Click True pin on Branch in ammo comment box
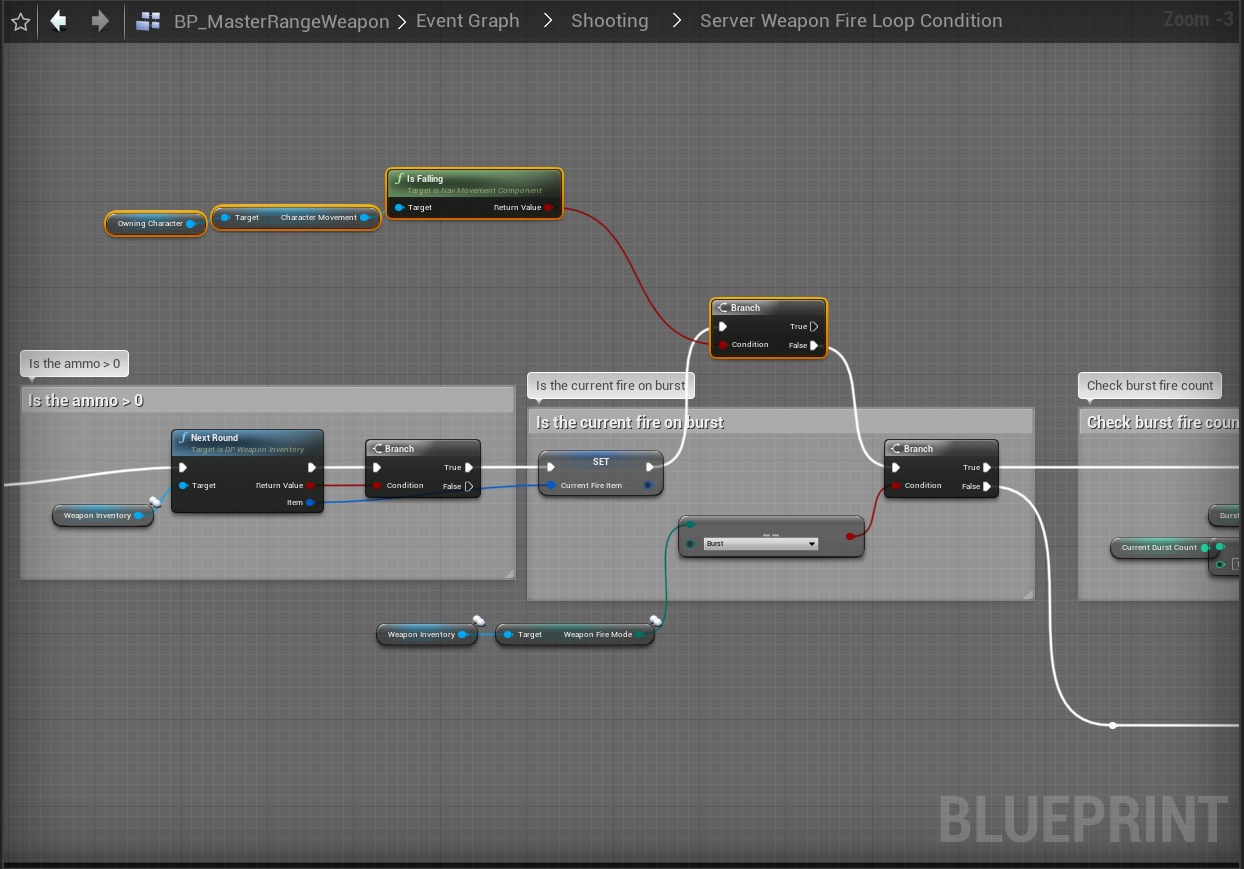This screenshot has width=1244, height=869. [x=469, y=467]
